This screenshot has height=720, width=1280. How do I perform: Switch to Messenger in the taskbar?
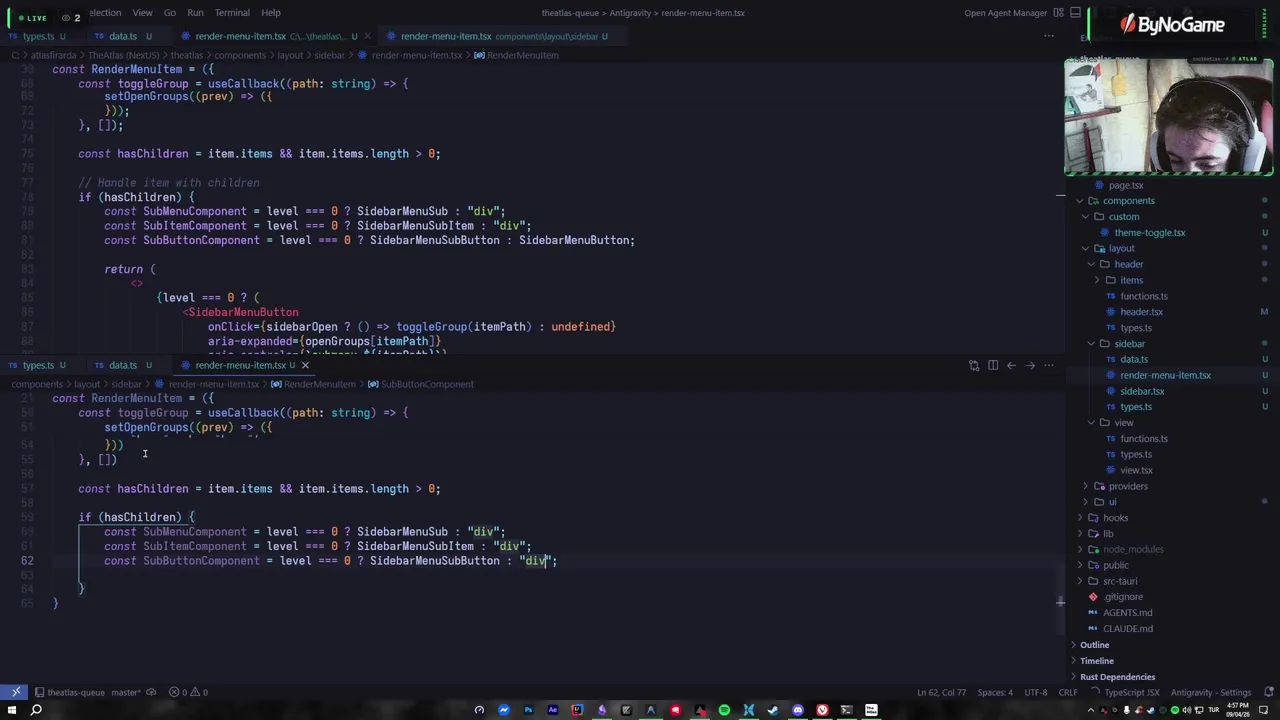504,710
